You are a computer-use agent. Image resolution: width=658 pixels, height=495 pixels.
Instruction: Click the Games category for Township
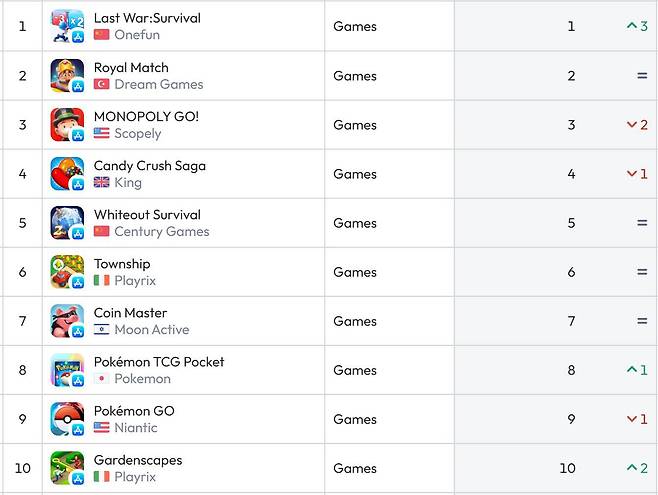[355, 272]
